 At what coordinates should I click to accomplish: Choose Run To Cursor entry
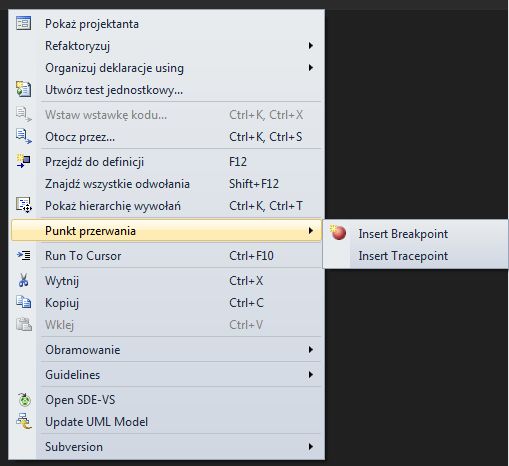(166, 256)
